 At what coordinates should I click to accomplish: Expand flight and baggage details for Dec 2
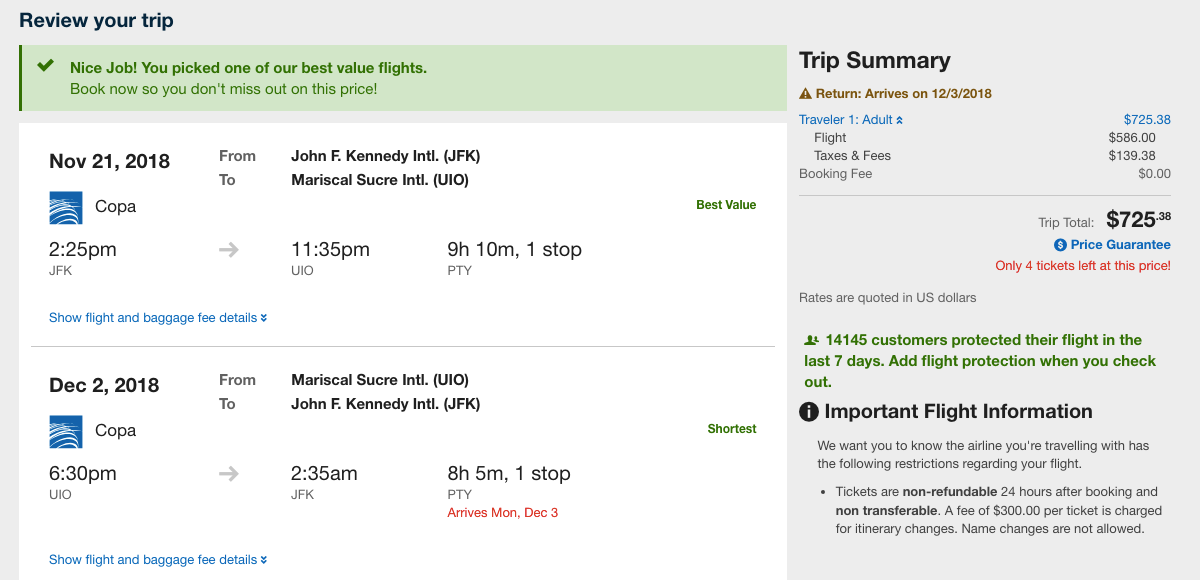pos(158,560)
